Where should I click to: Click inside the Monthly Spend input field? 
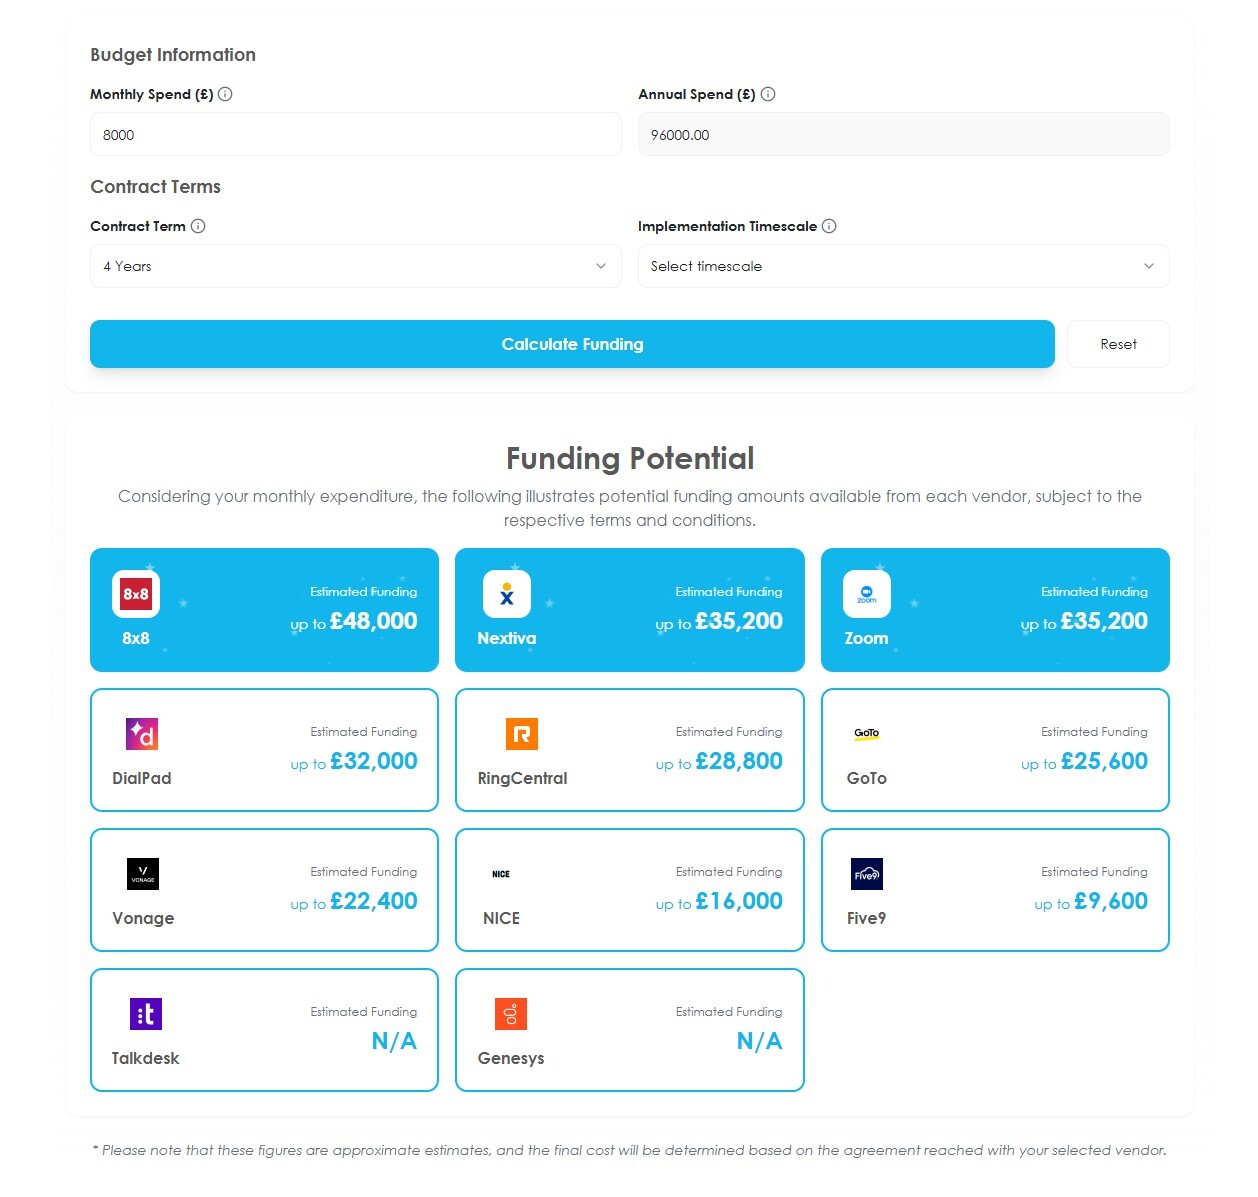point(355,134)
